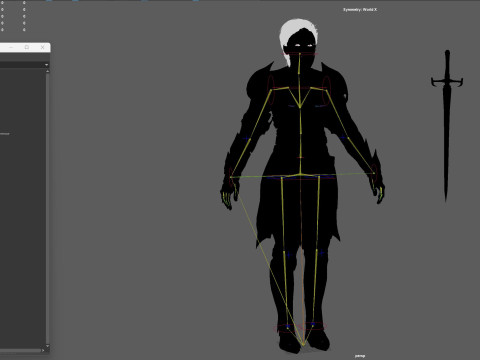
Task: Open the dropdown arrow in the floating window
Action: tap(46, 65)
